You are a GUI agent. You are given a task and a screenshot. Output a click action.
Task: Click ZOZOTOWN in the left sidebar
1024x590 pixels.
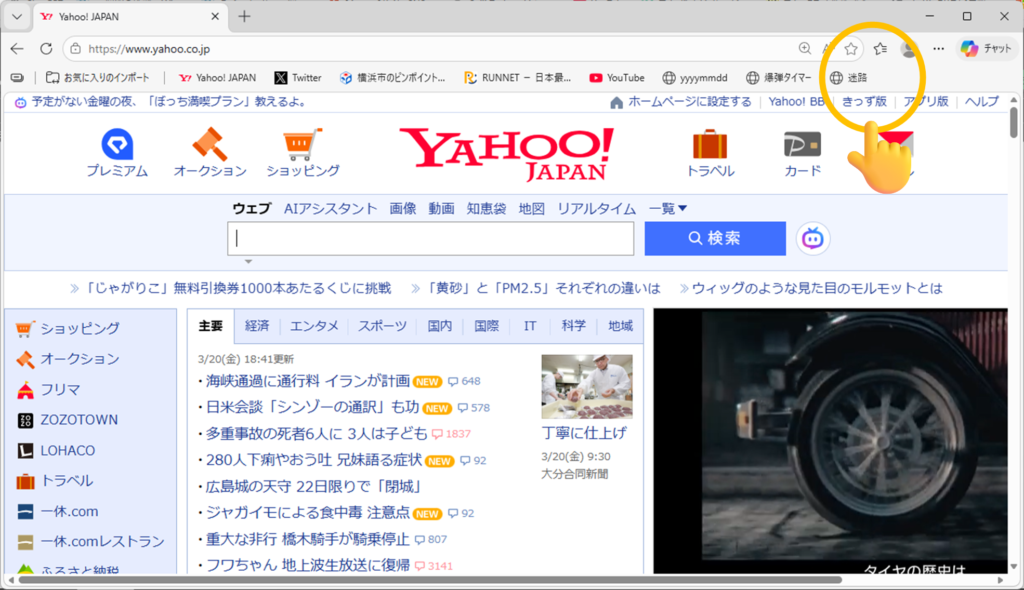tap(78, 420)
